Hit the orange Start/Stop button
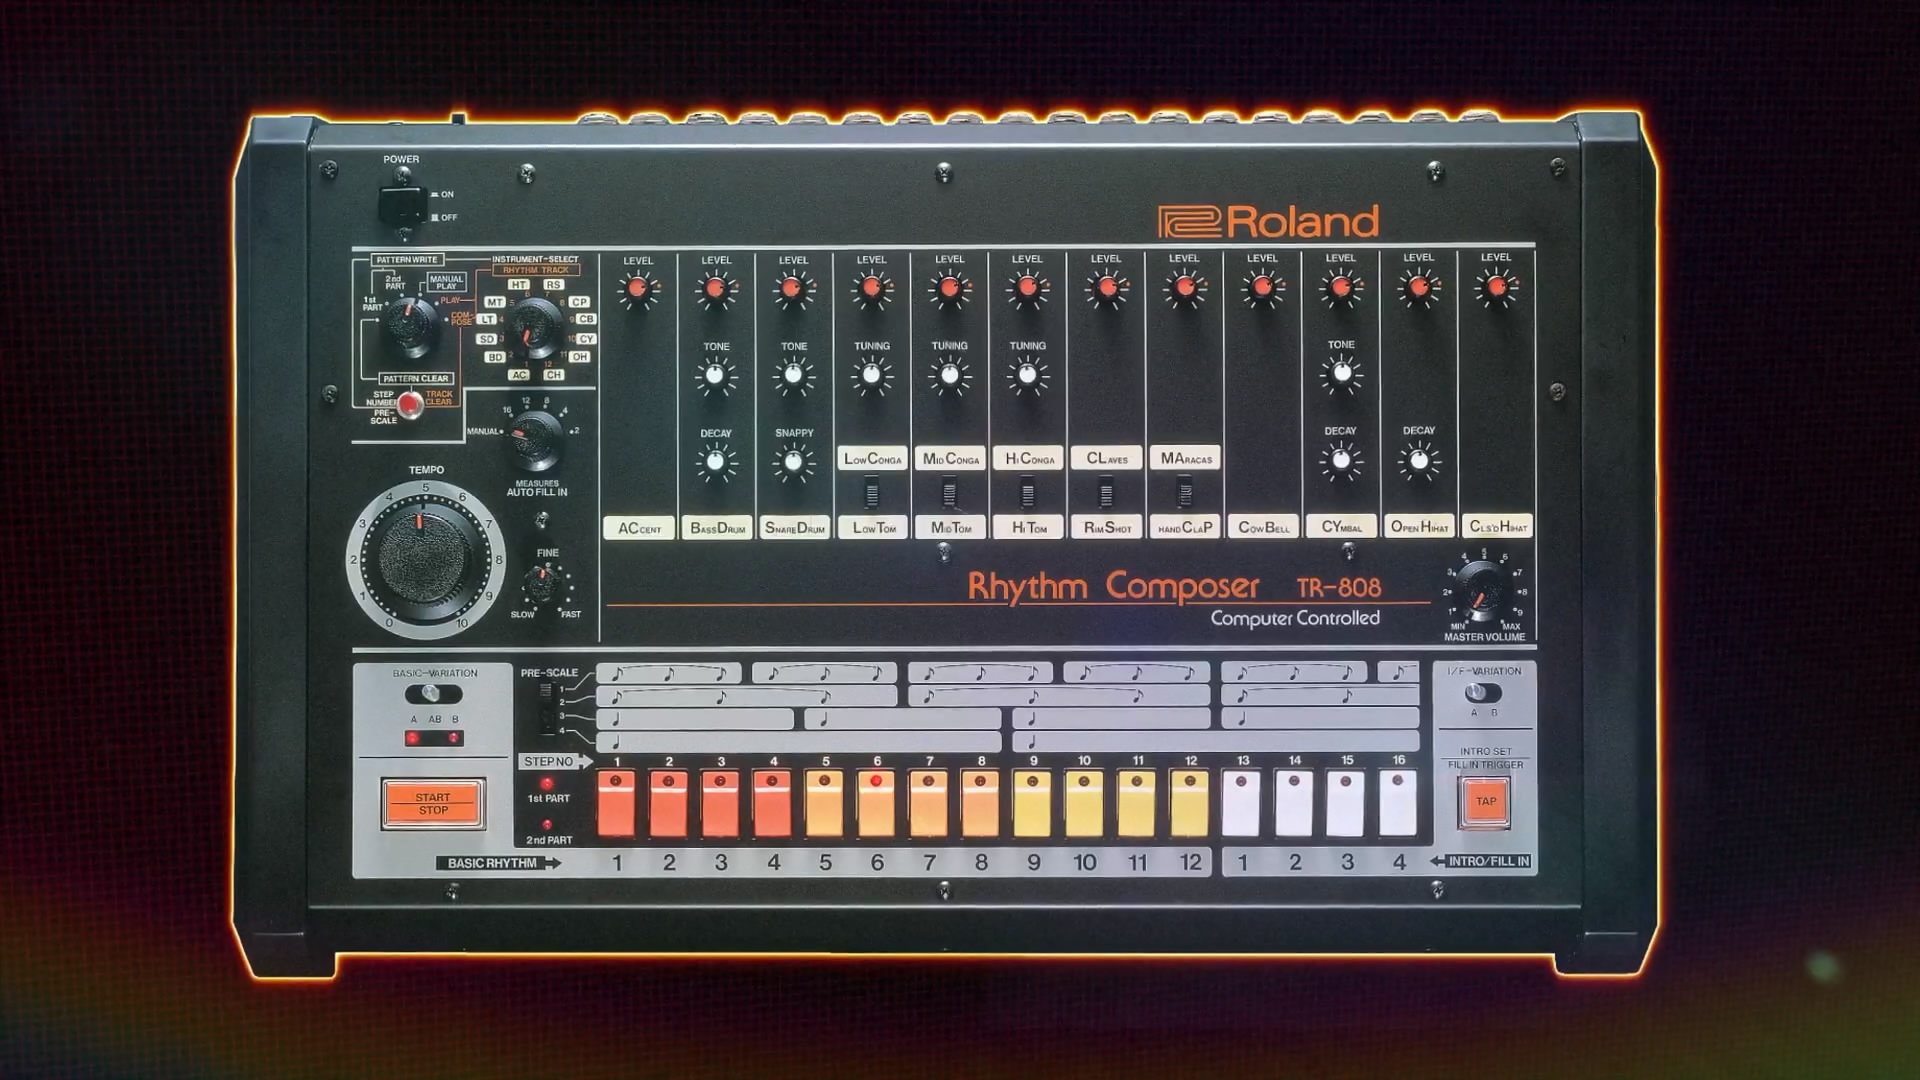This screenshot has height=1080, width=1920. coord(433,803)
